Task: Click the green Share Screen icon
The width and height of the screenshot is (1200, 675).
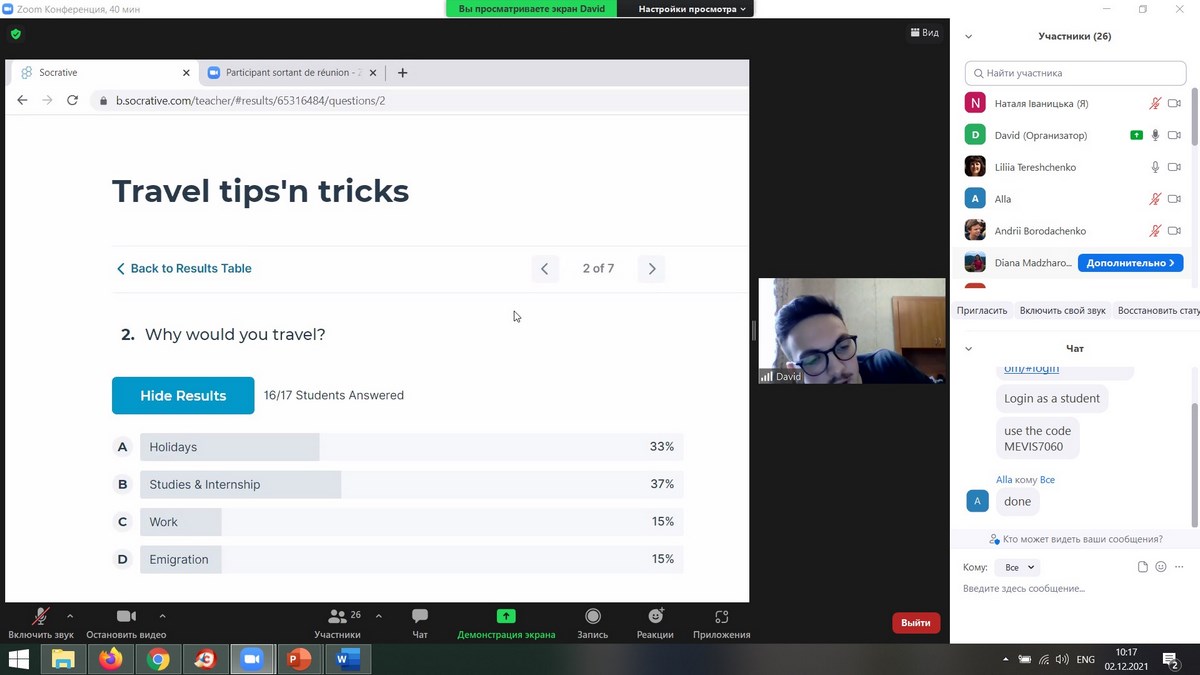Action: click(506, 617)
